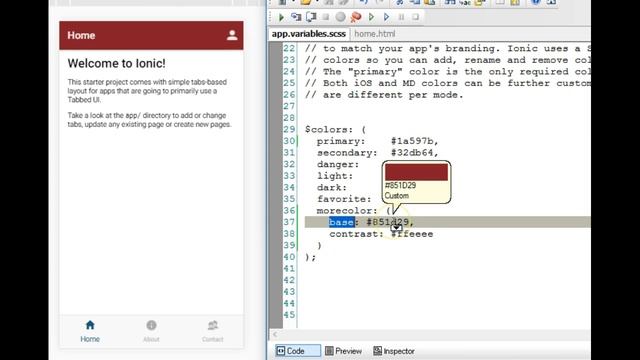Click '$colors: (' on line 29
Screen dimensions: 640x360
(336, 130)
